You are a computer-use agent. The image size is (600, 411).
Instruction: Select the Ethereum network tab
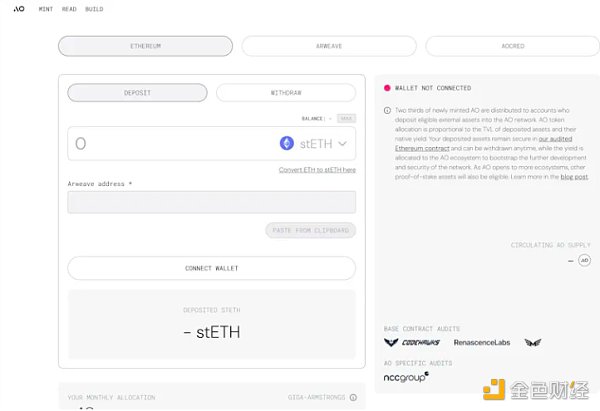tap(145, 46)
